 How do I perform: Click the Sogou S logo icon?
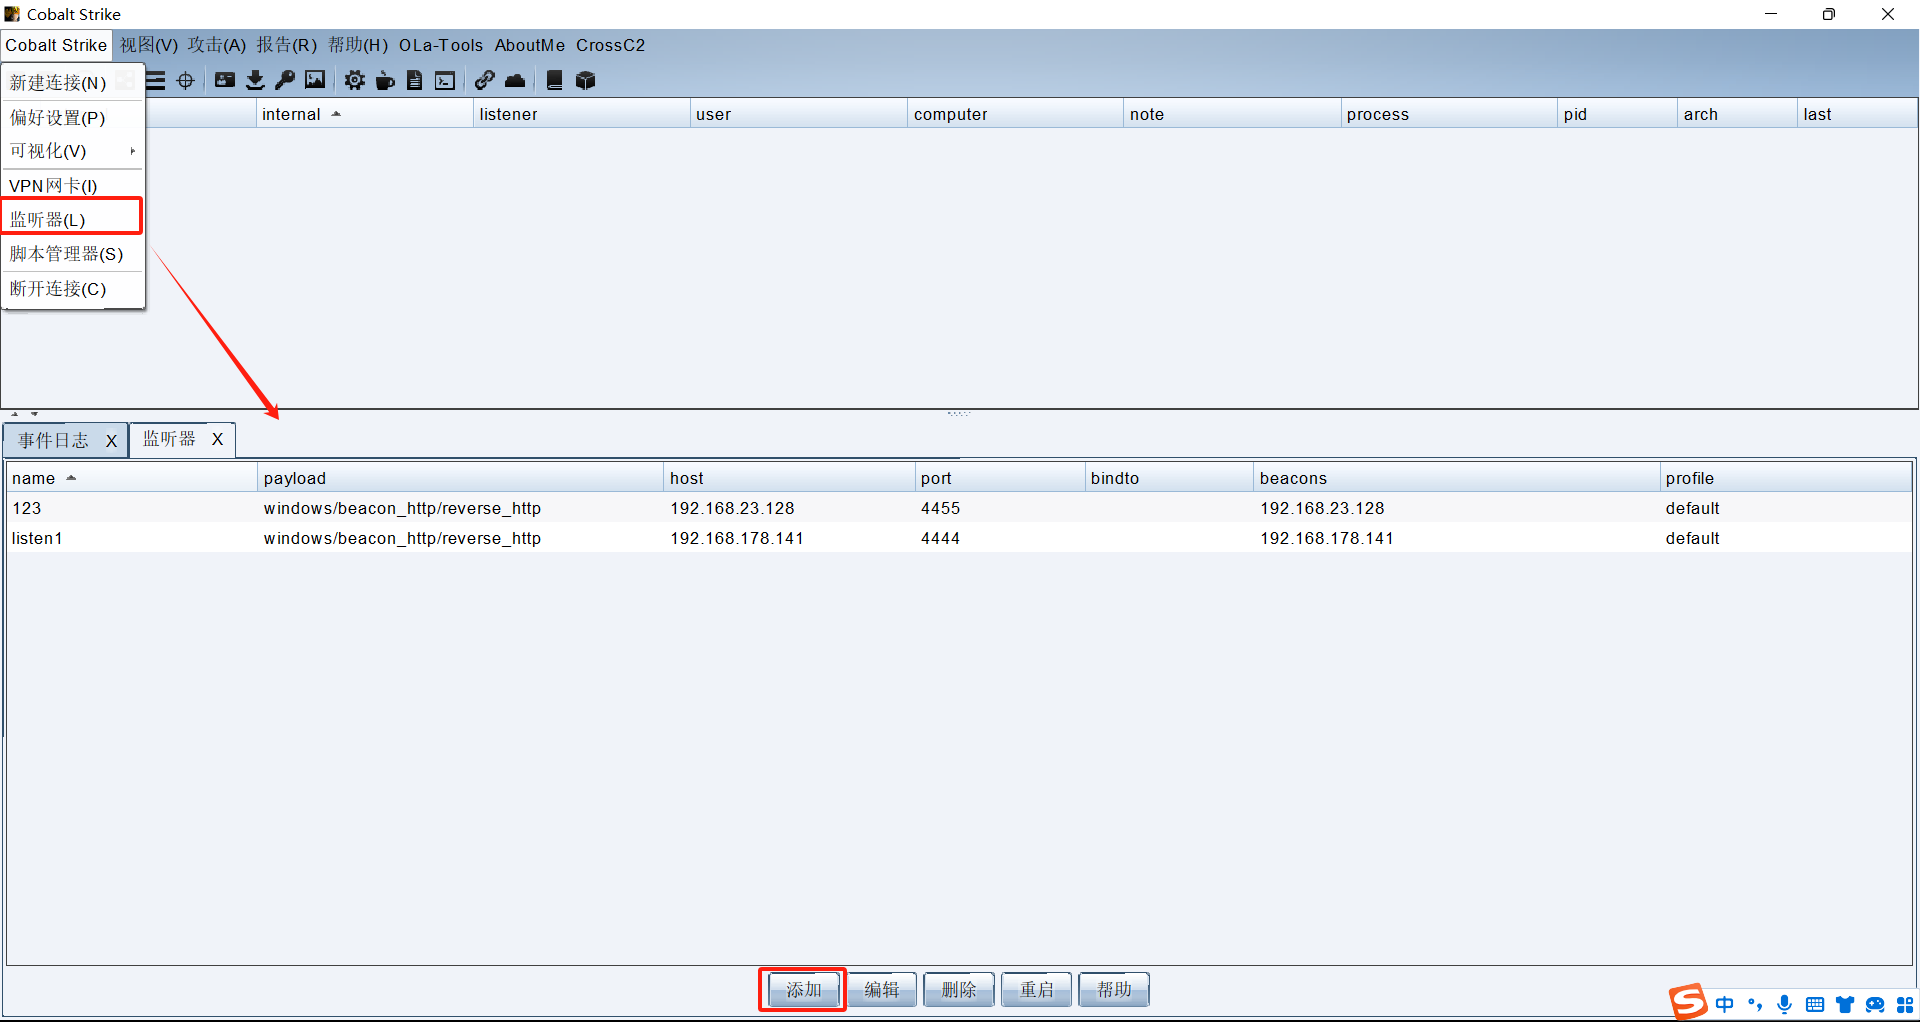click(x=1687, y=1001)
